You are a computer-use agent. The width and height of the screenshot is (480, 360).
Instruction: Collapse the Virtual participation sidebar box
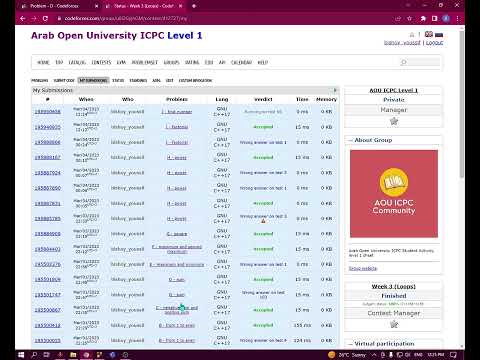[350, 344]
